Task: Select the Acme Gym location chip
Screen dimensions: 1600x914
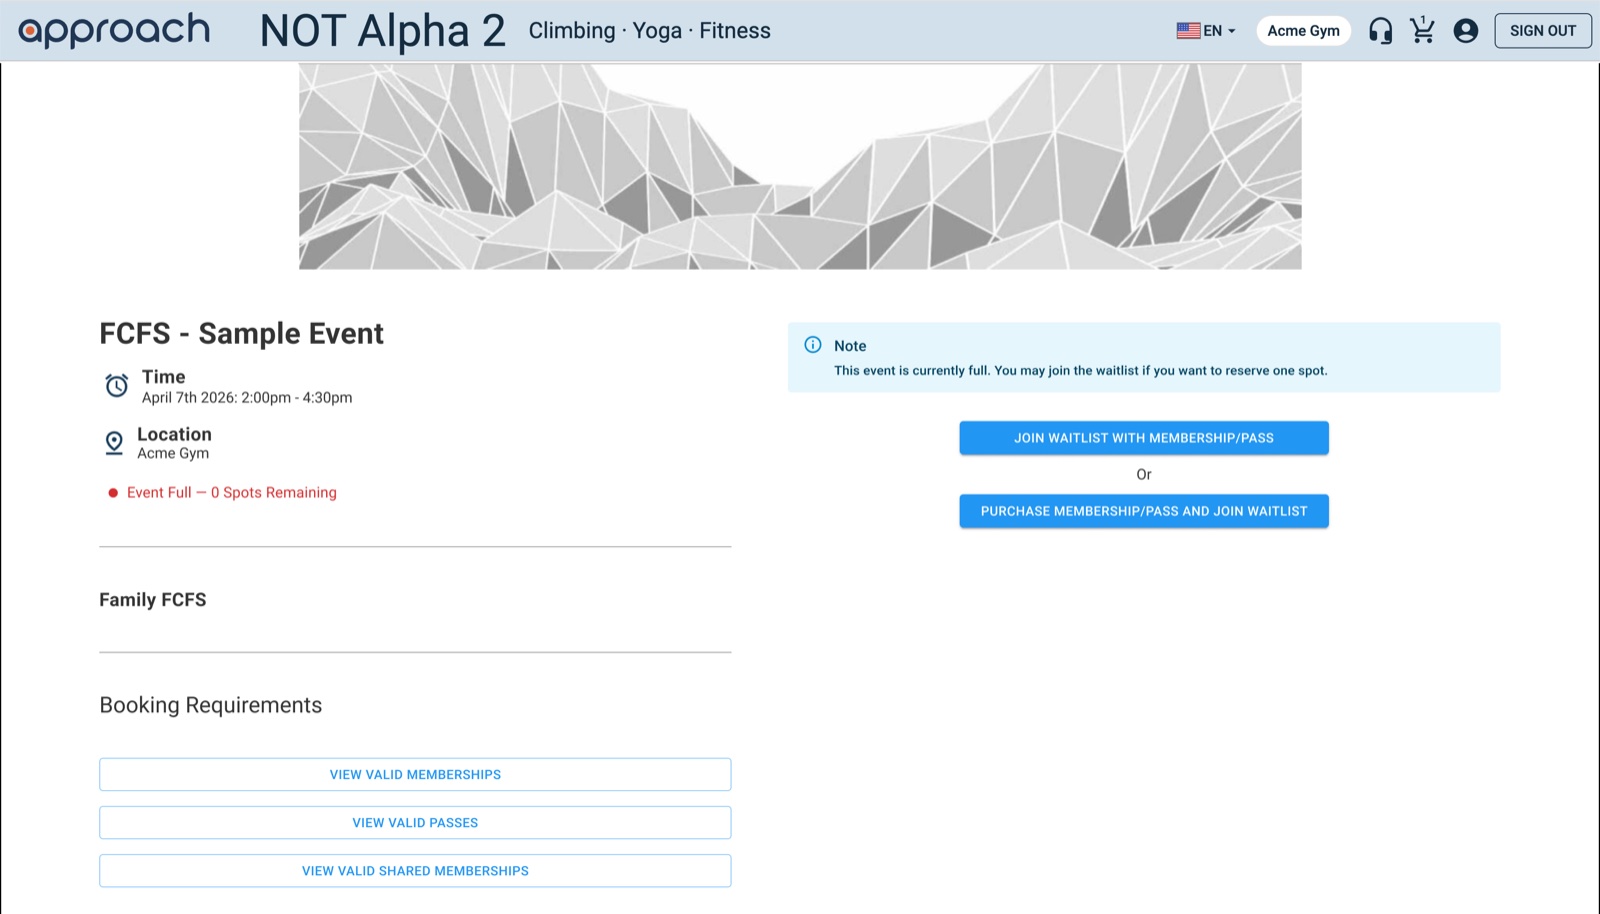Action: [x=1303, y=31]
